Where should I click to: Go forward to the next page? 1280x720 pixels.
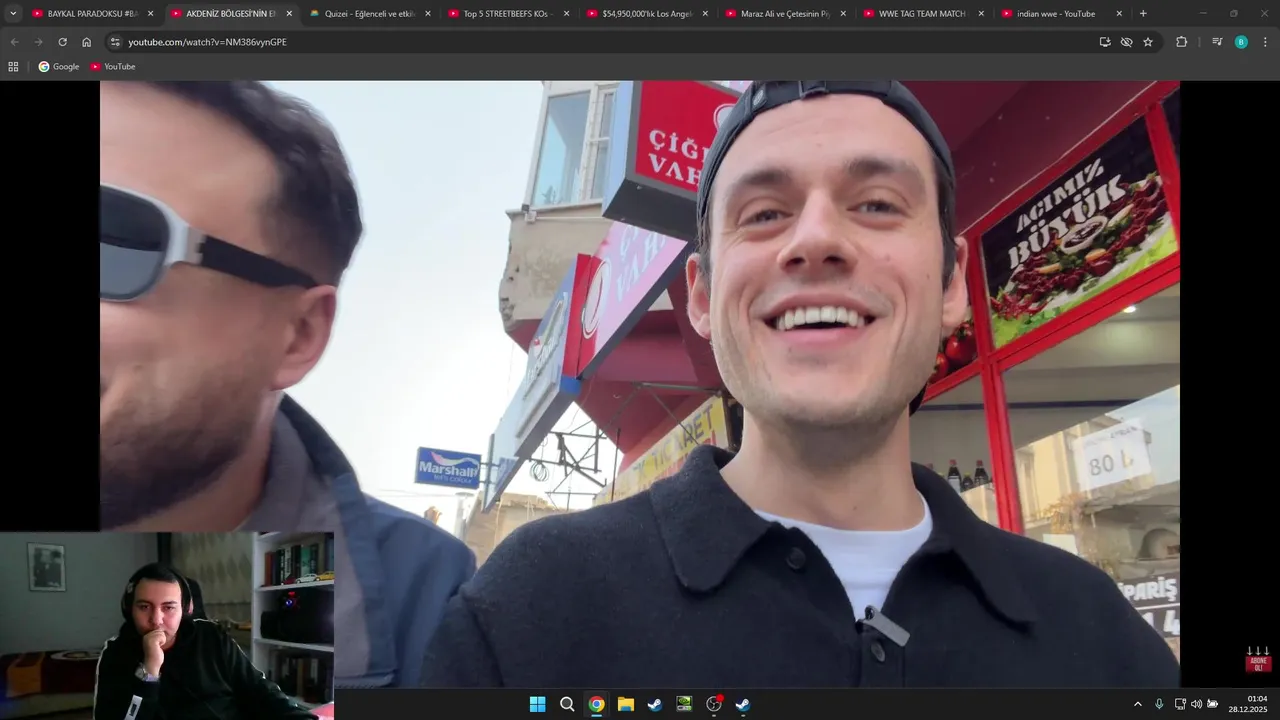coord(38,42)
